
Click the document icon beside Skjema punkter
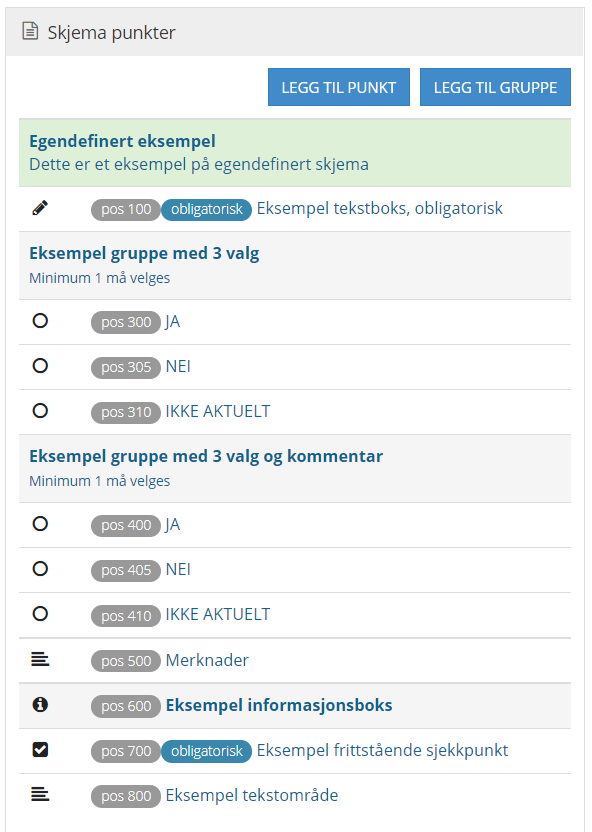click(x=30, y=31)
